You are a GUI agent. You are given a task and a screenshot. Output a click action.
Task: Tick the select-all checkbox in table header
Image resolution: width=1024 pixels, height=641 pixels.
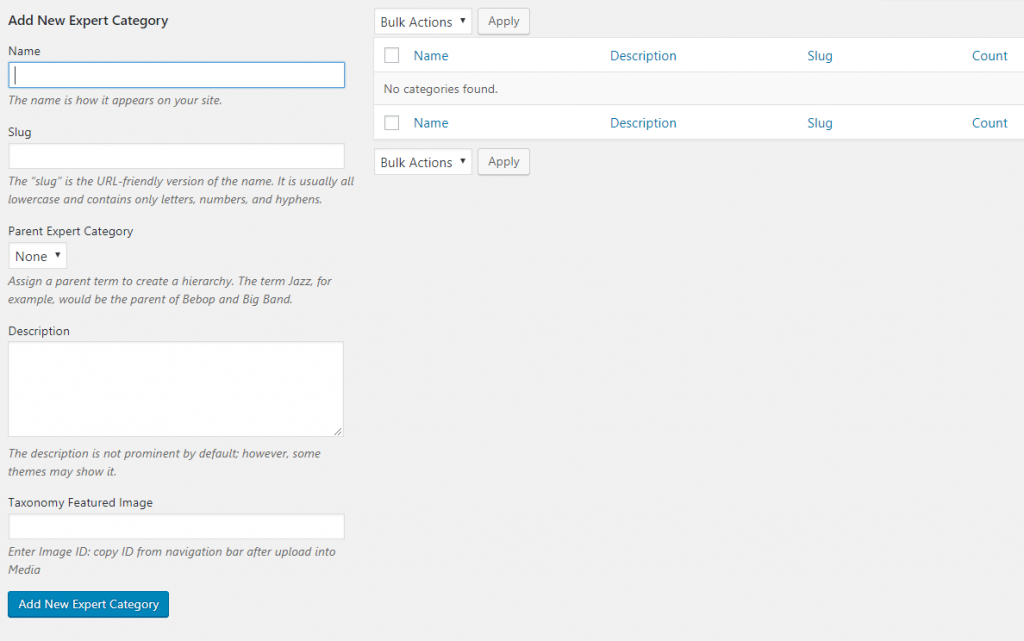(392, 56)
